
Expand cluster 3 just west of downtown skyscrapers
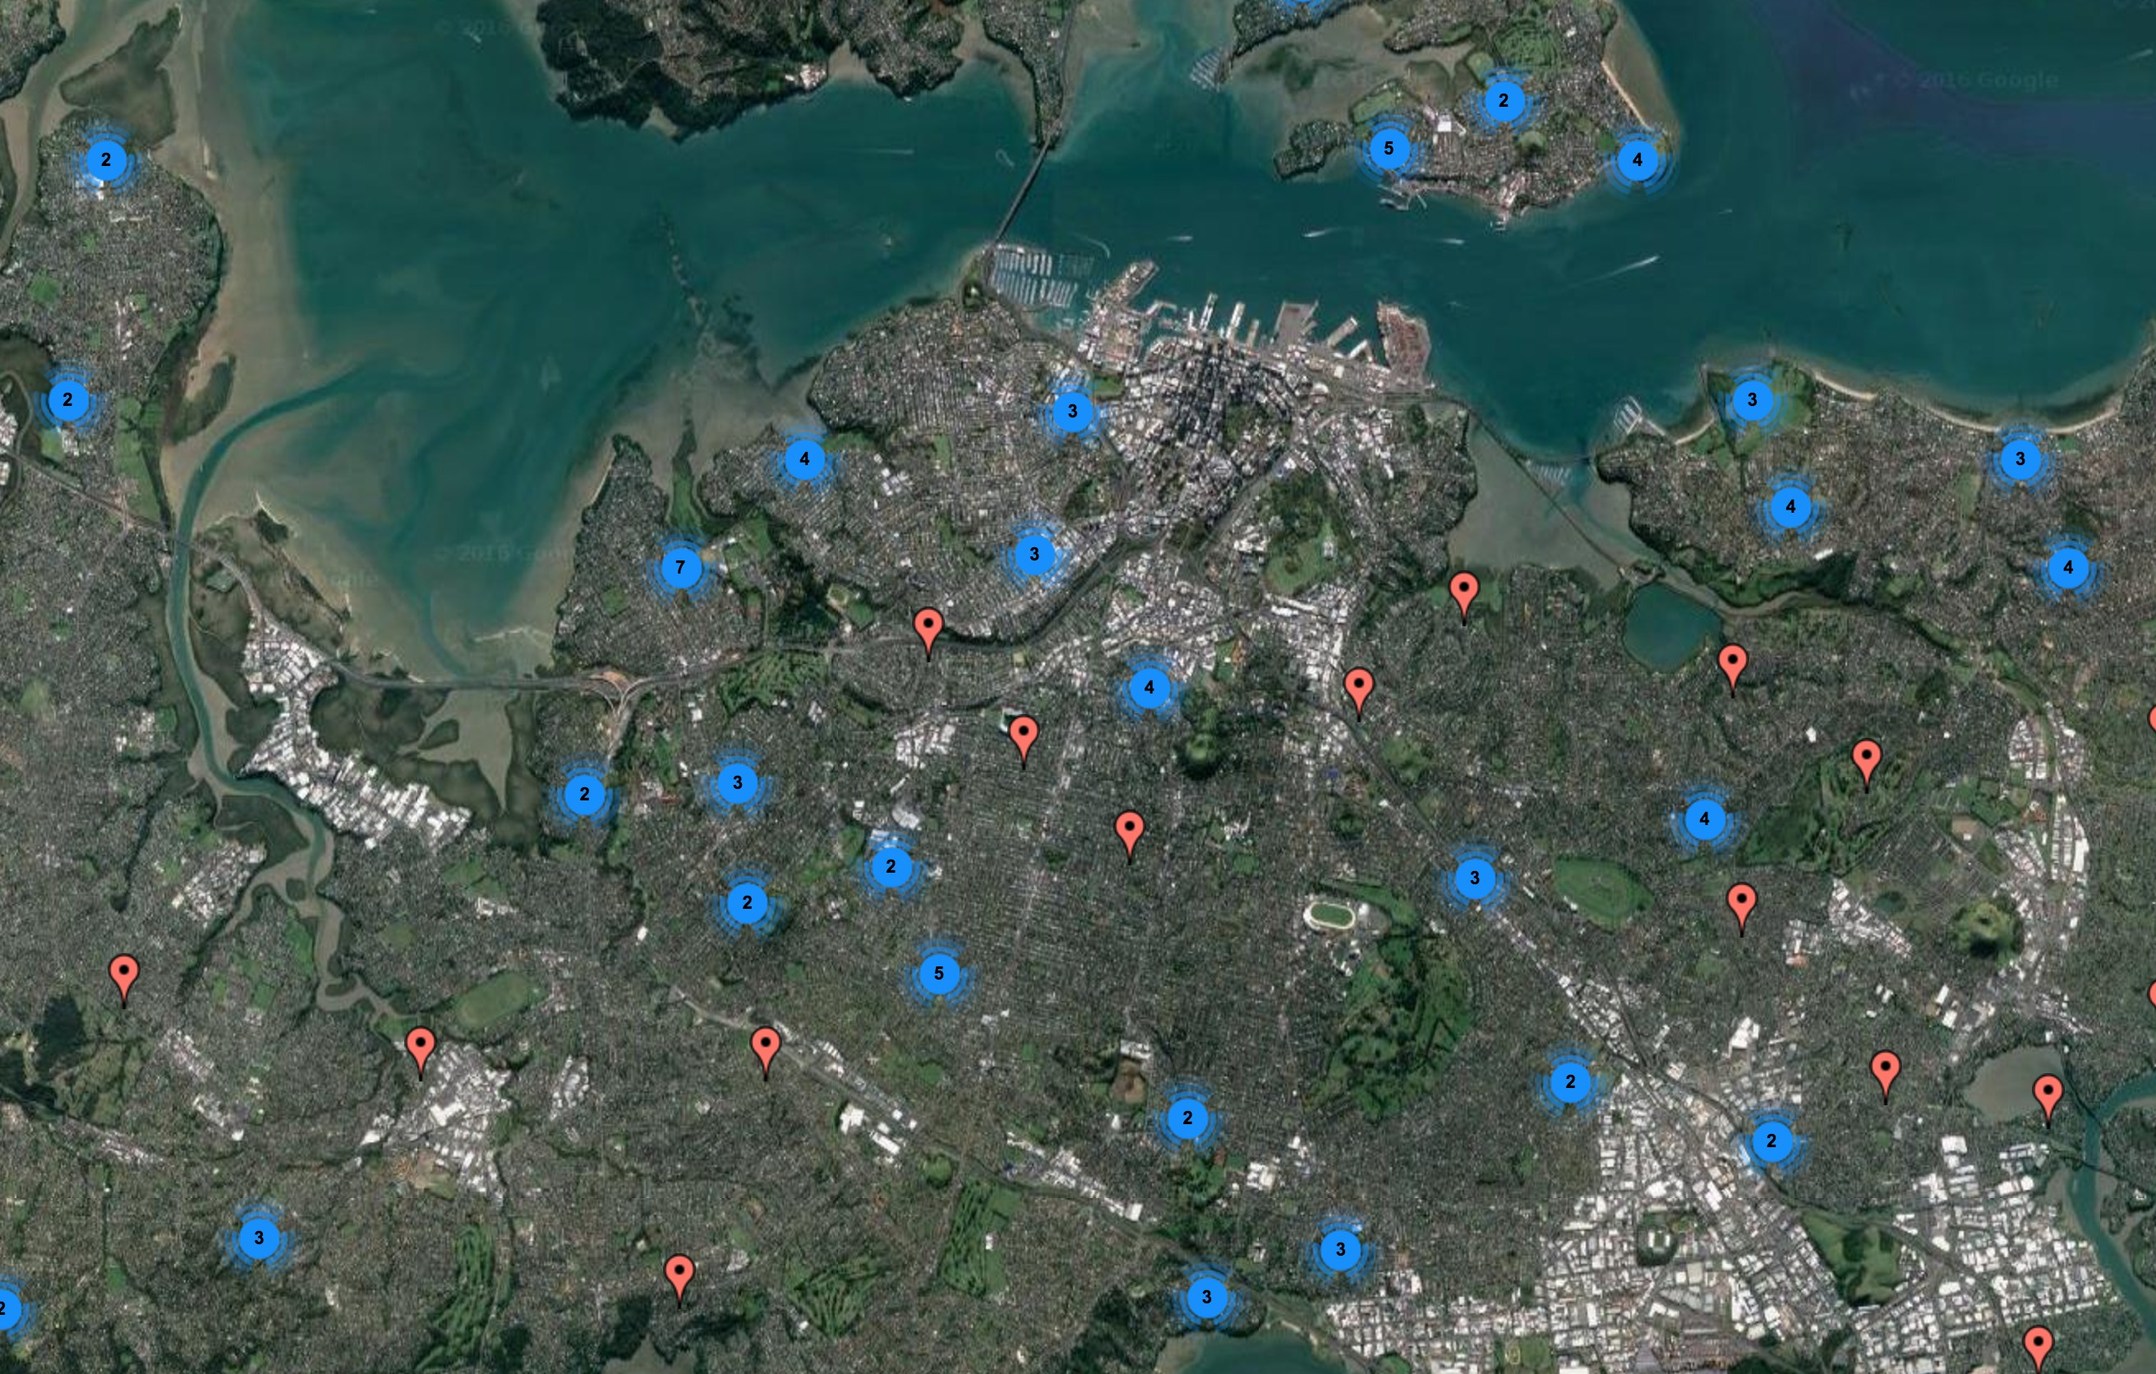coord(1072,411)
